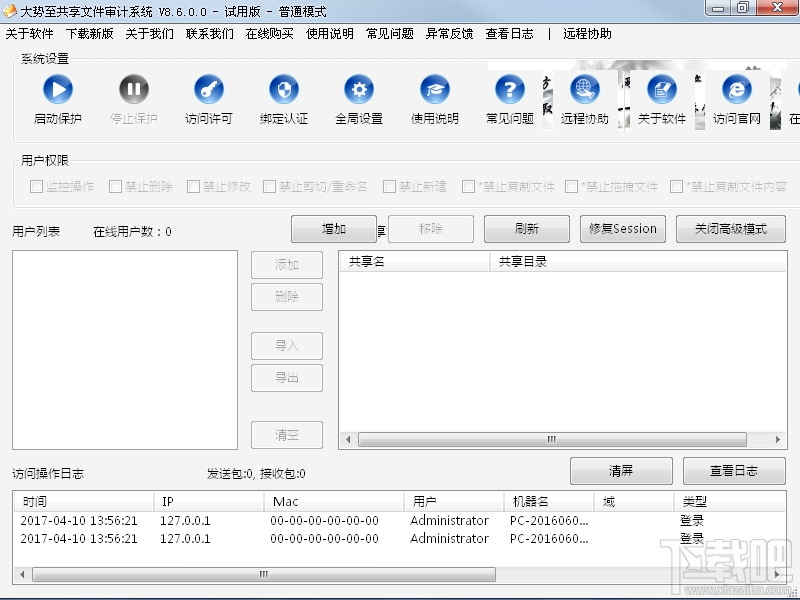Open 全局设置 gear icon
This screenshot has width=800, height=600.
(x=359, y=89)
